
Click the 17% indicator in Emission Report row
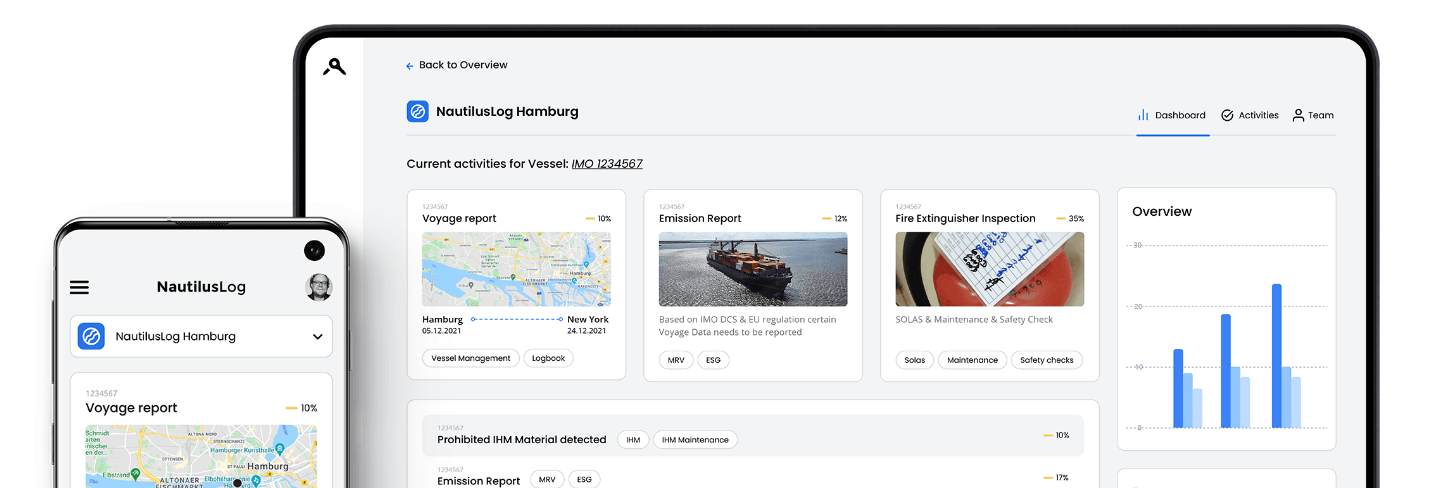pos(1057,478)
